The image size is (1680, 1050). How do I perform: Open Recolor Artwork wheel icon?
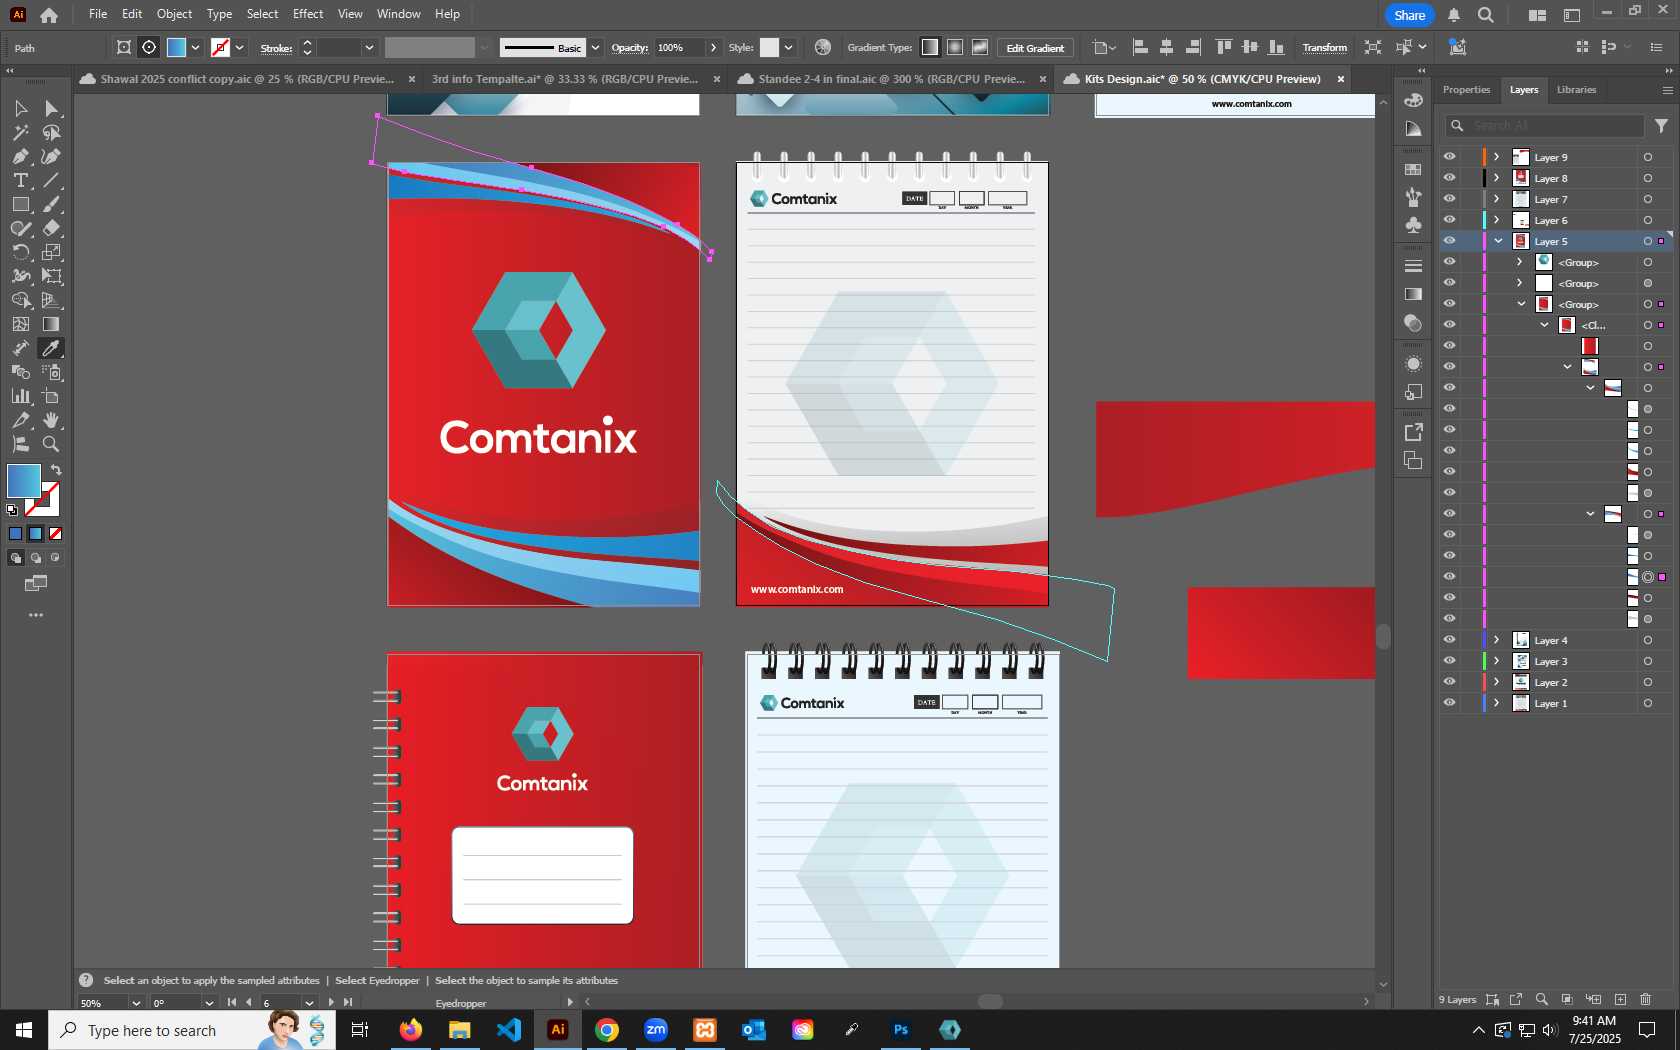tap(823, 47)
